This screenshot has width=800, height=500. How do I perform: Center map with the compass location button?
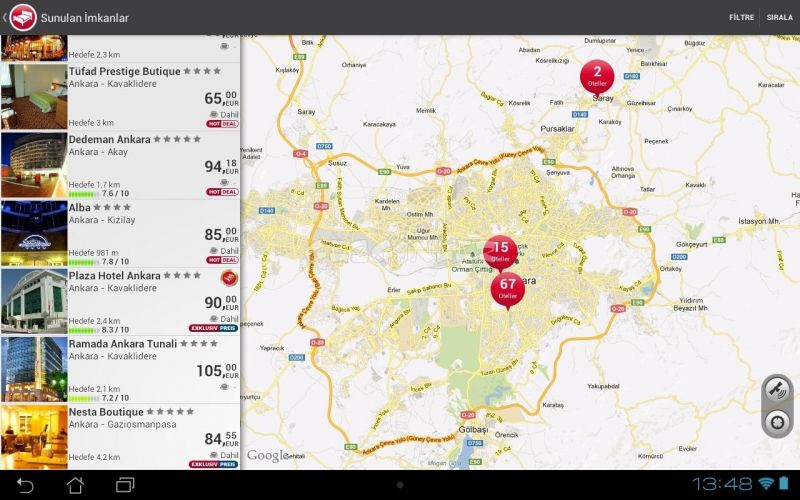point(777,422)
